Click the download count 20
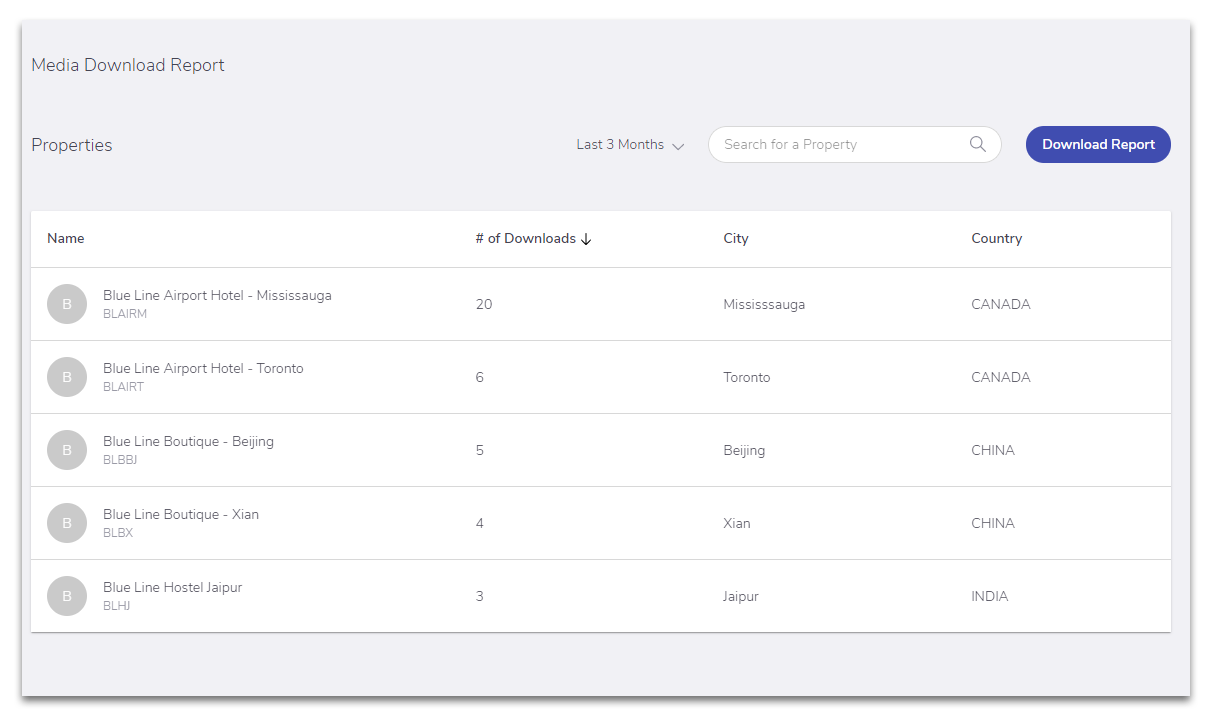 point(484,304)
